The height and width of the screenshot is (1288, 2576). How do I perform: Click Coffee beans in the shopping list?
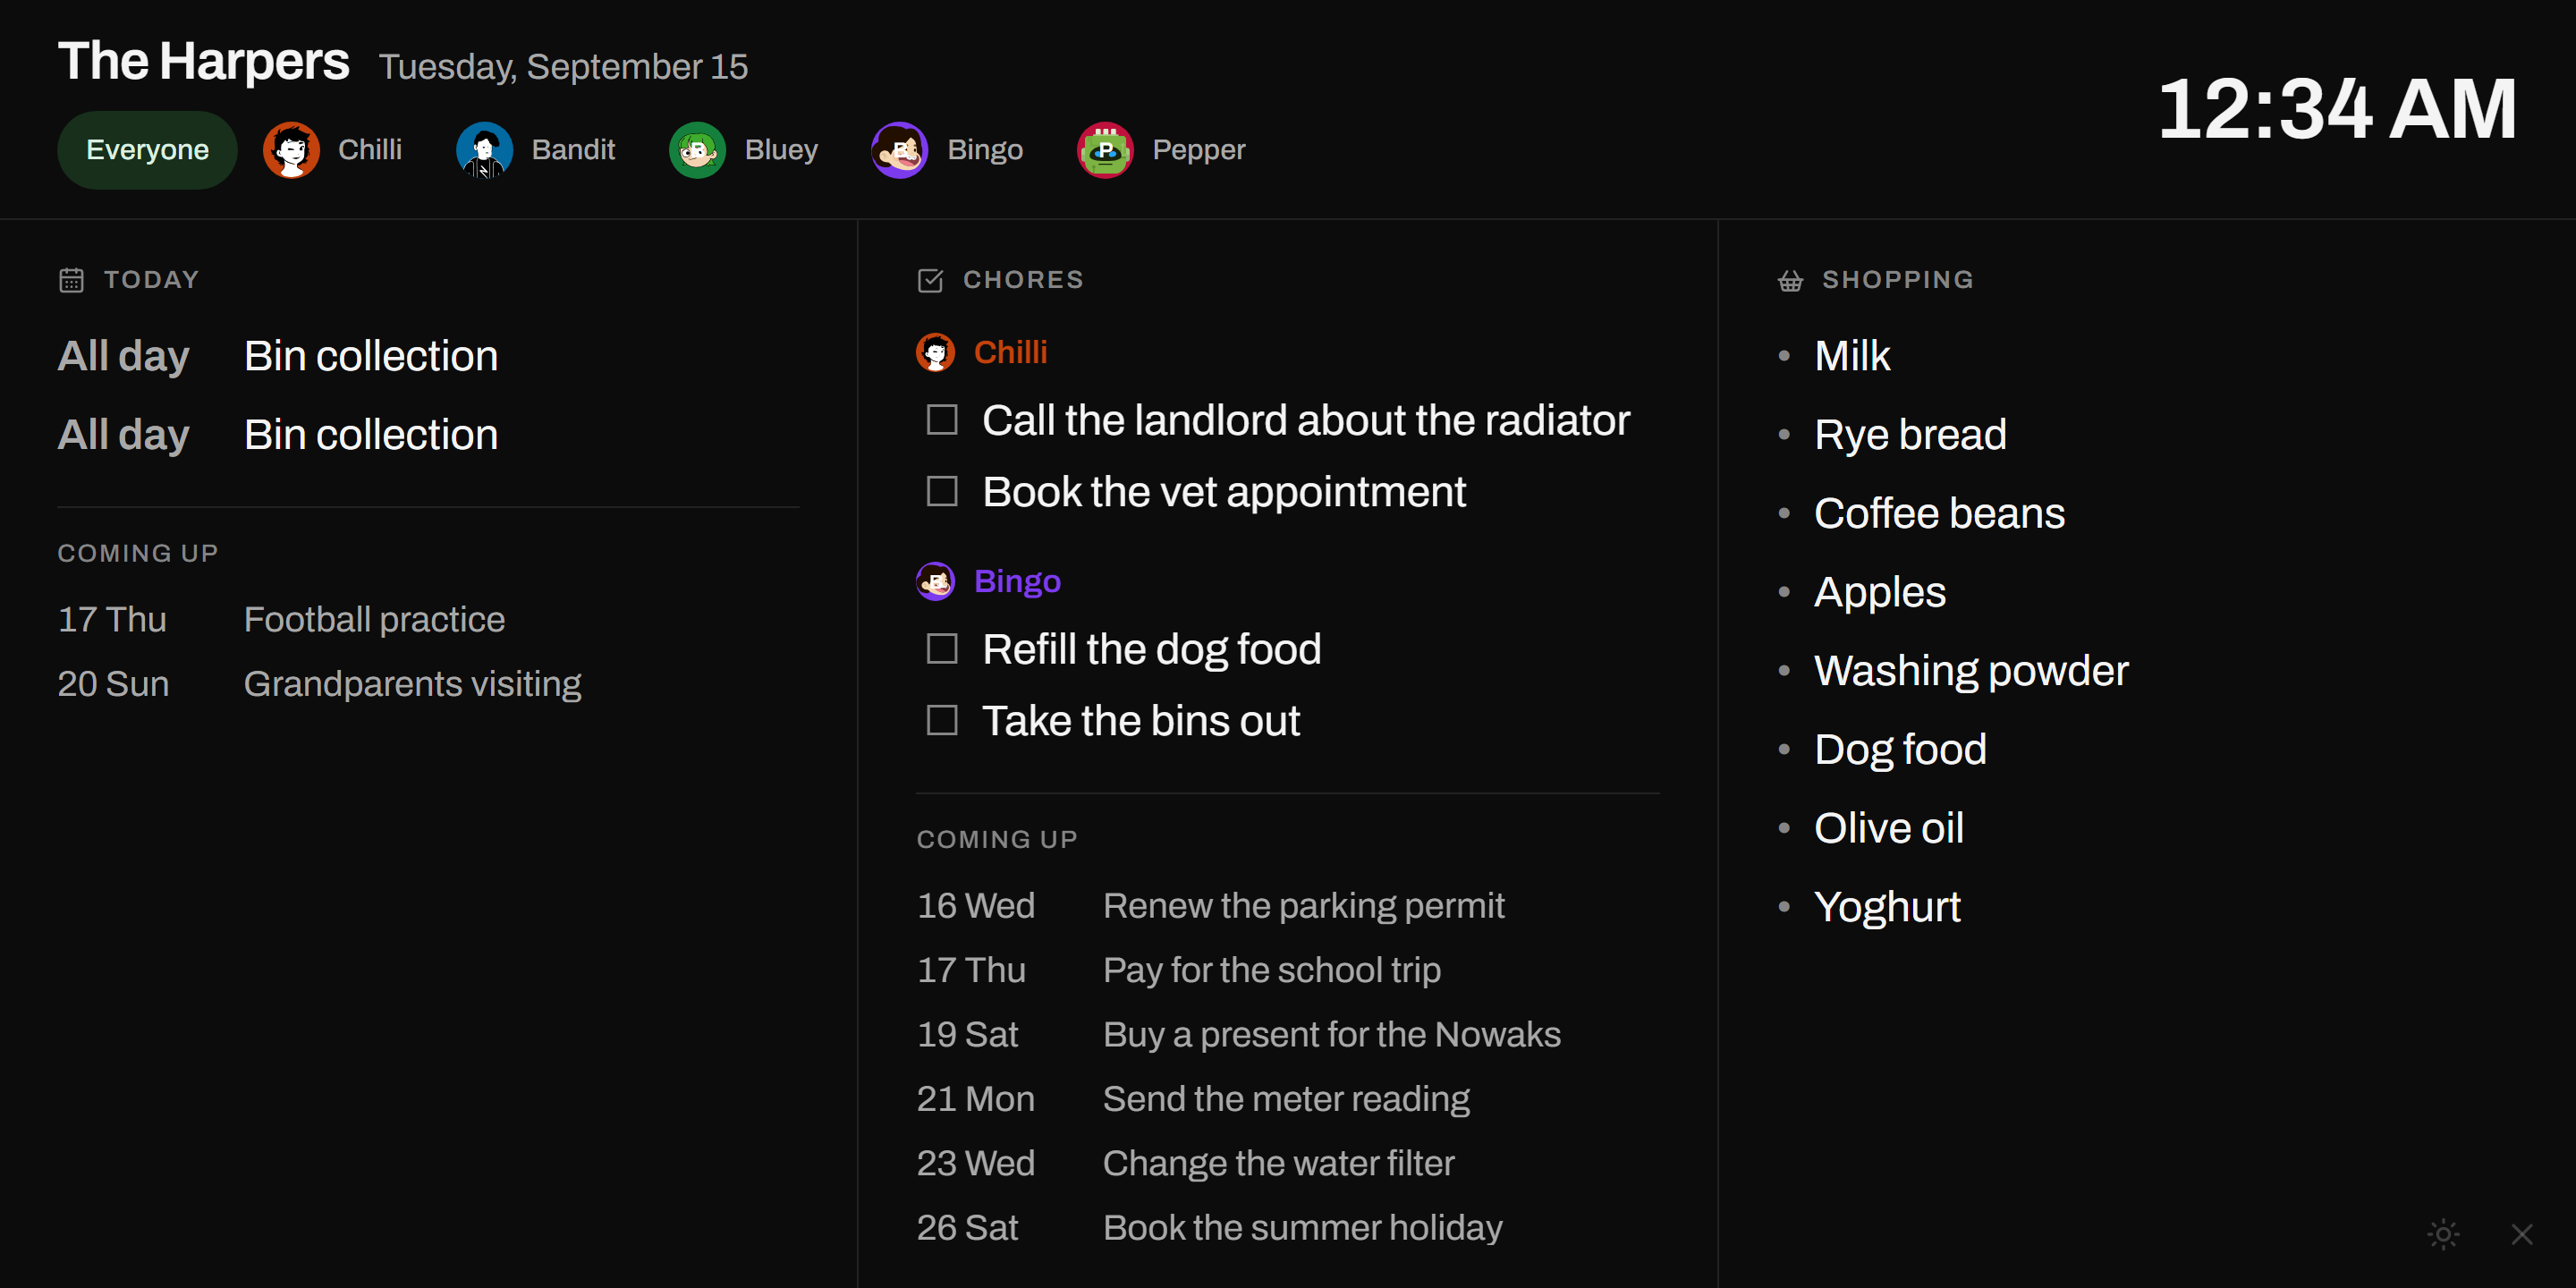tap(1939, 513)
